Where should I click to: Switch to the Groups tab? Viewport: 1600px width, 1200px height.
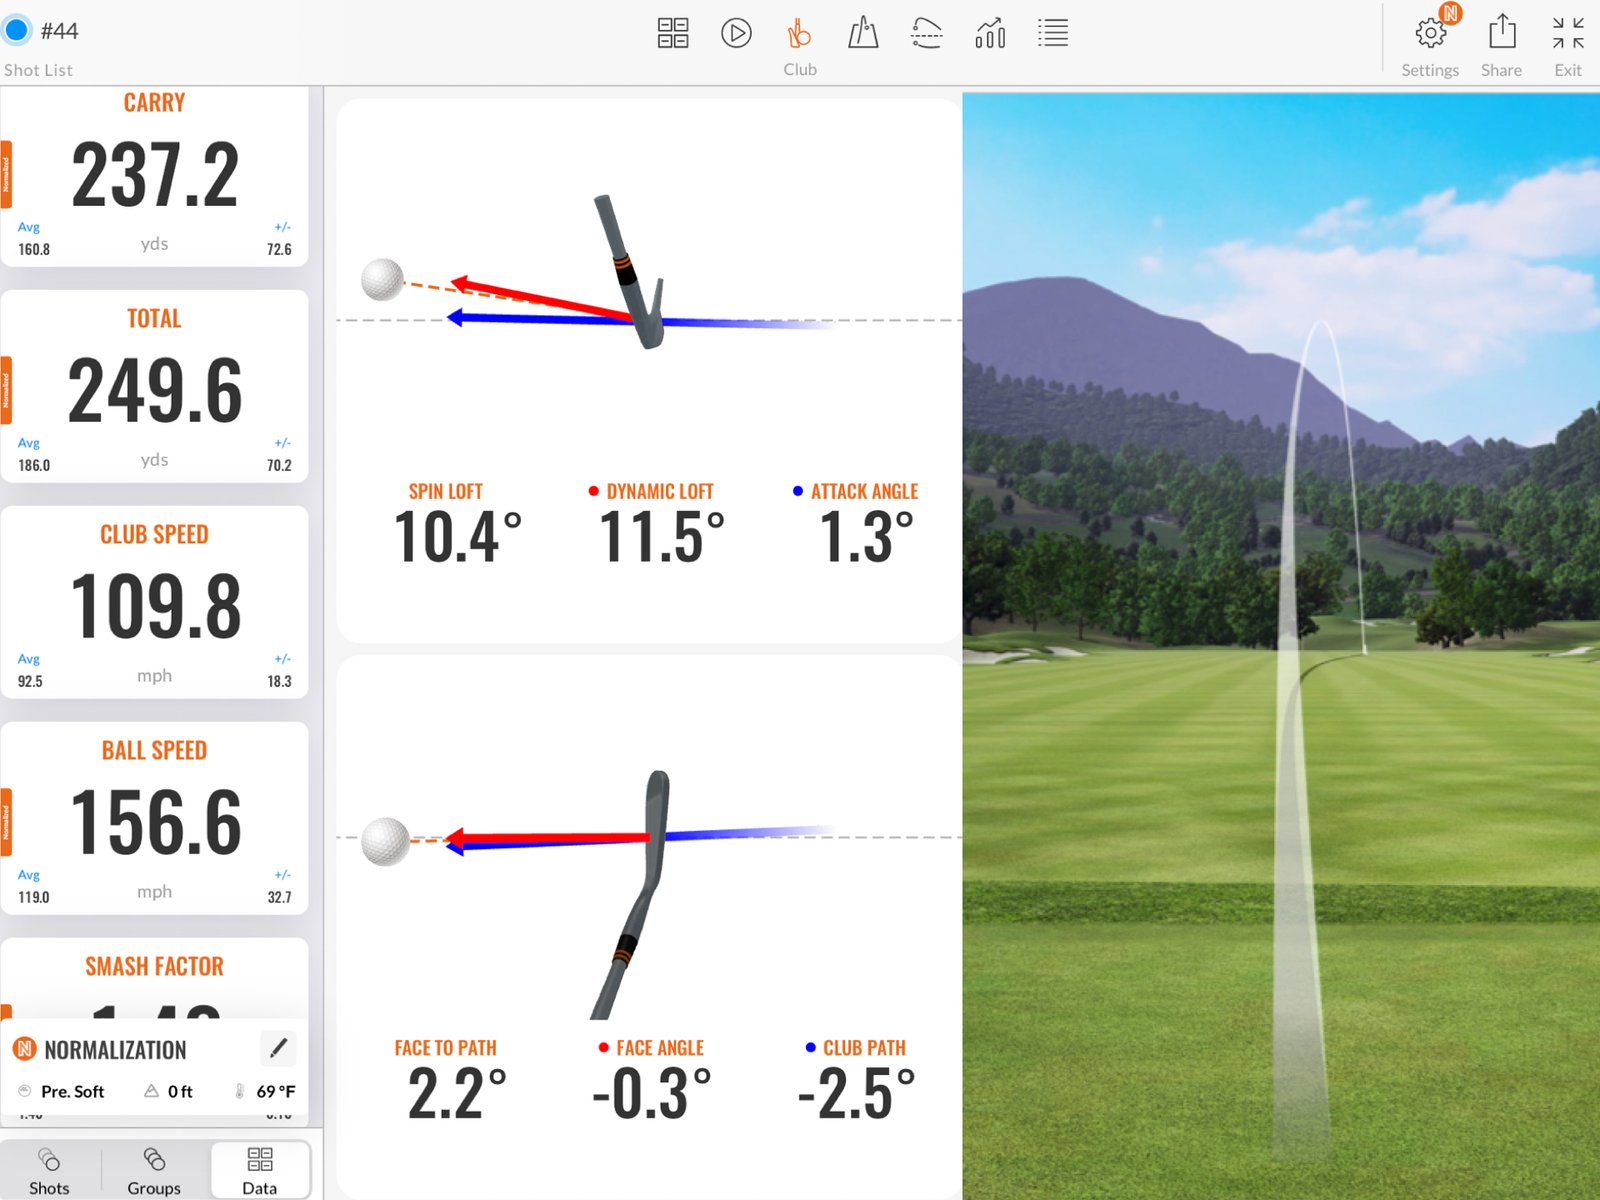click(x=154, y=1170)
